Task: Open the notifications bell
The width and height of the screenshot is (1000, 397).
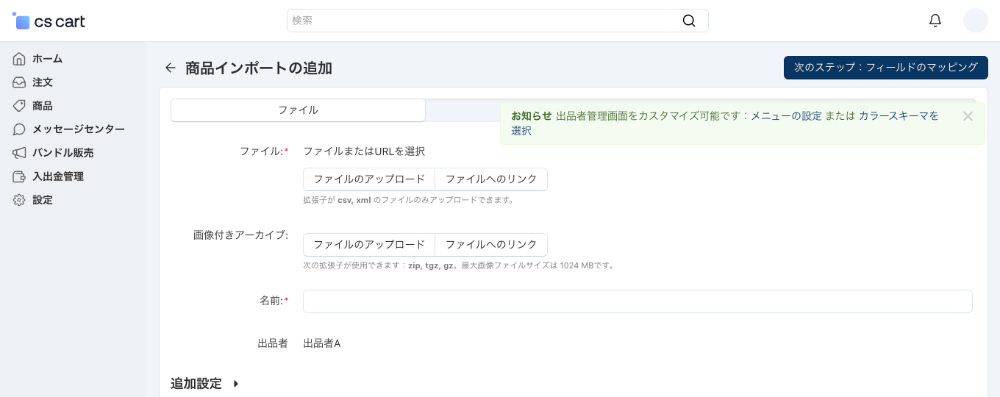Action: pyautogui.click(x=935, y=20)
